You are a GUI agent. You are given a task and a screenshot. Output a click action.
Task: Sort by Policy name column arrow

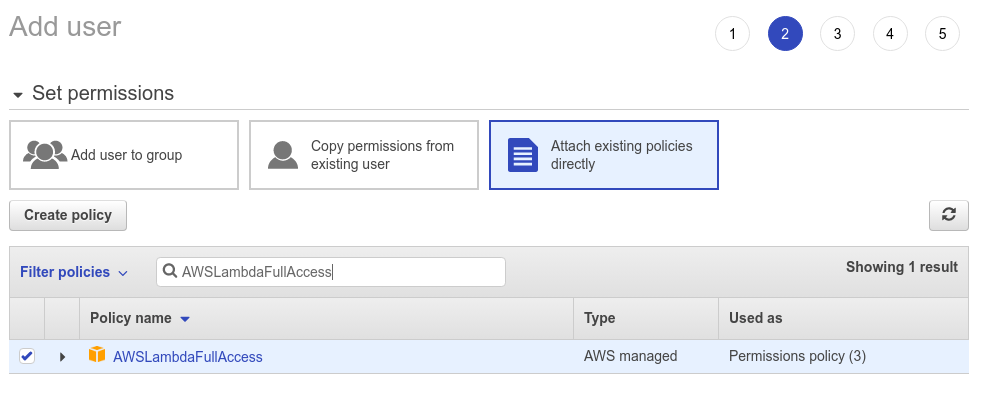point(185,319)
